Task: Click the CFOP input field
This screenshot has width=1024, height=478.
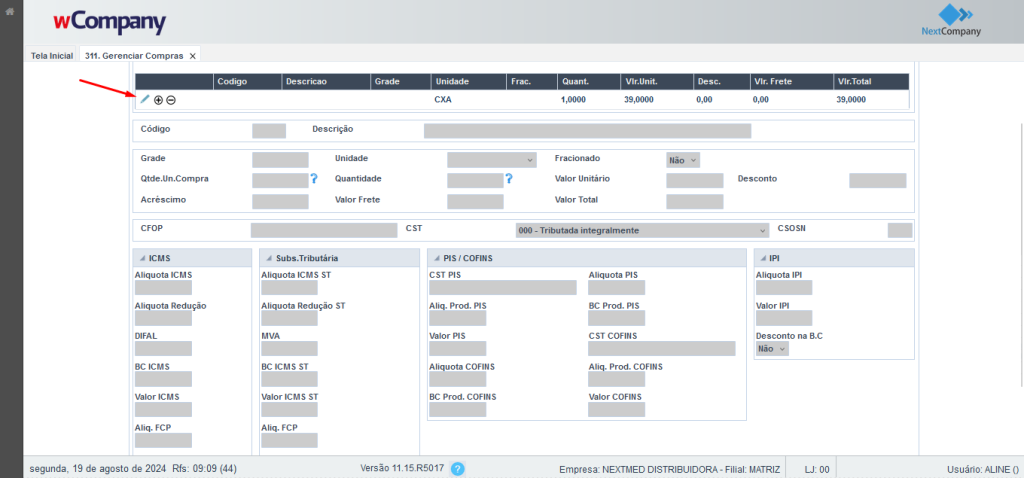Action: click(x=324, y=230)
